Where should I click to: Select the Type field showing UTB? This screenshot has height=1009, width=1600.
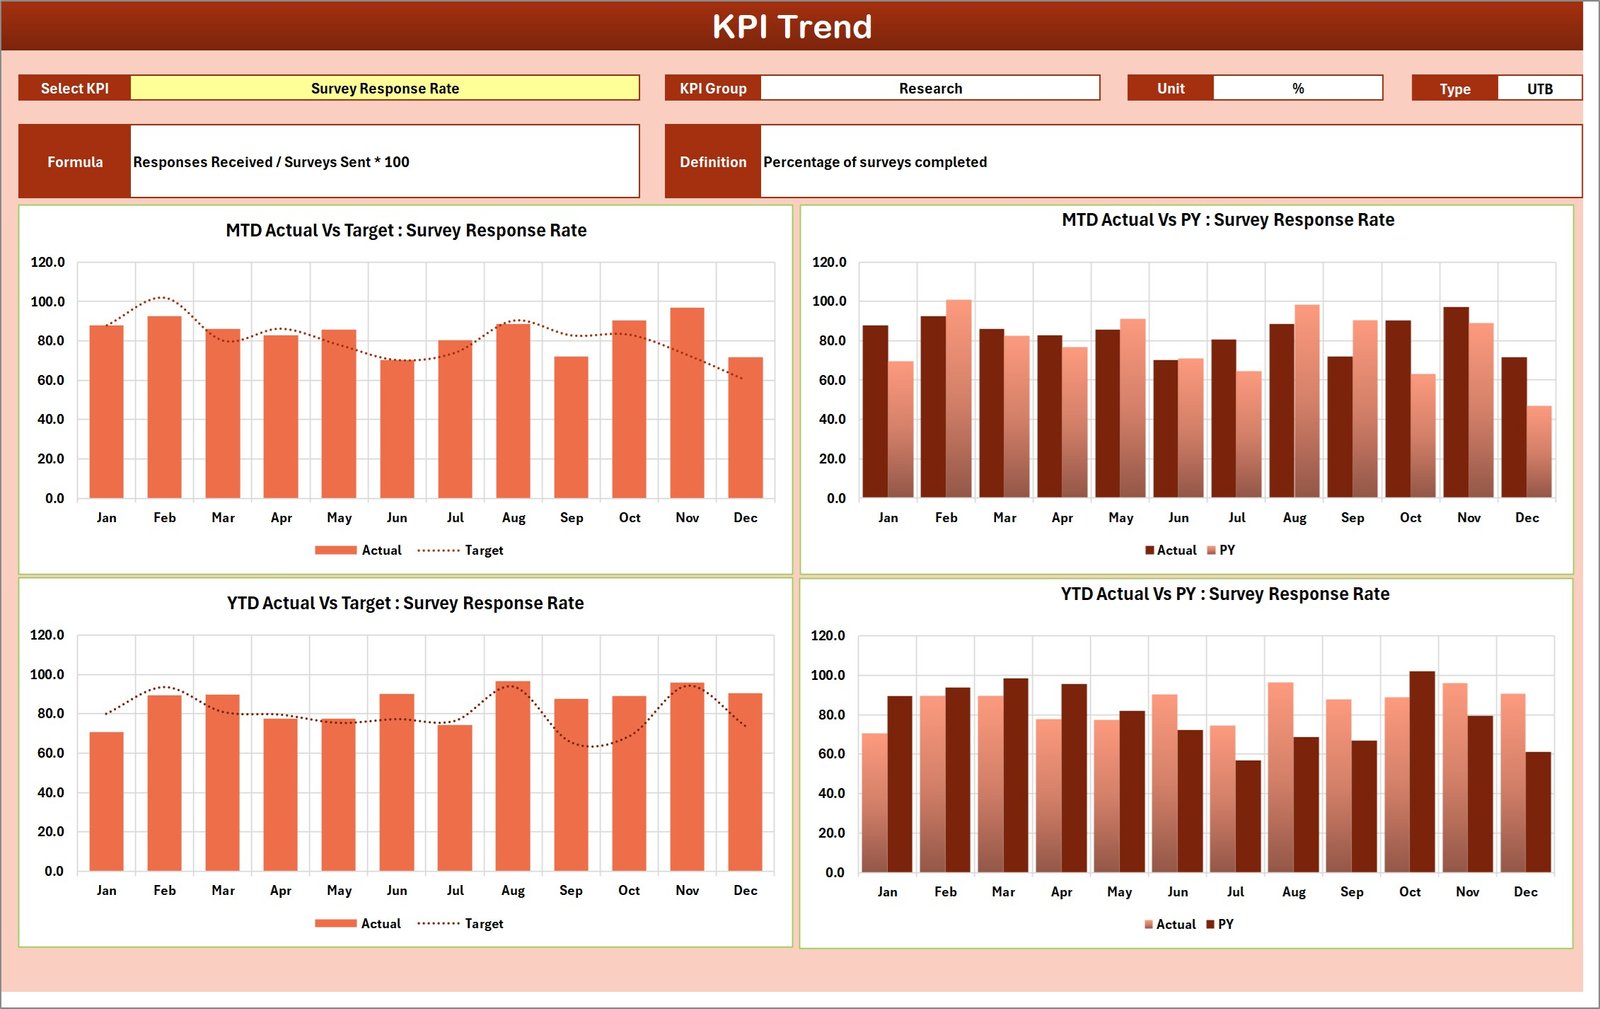(x=1540, y=88)
